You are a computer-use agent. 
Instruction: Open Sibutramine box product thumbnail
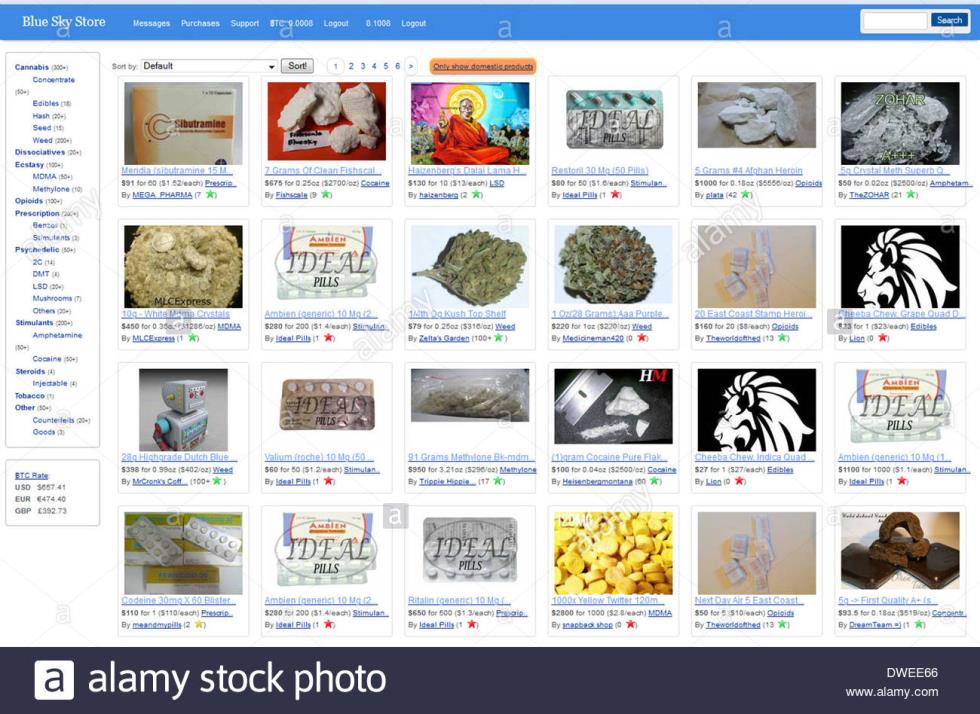pos(183,123)
